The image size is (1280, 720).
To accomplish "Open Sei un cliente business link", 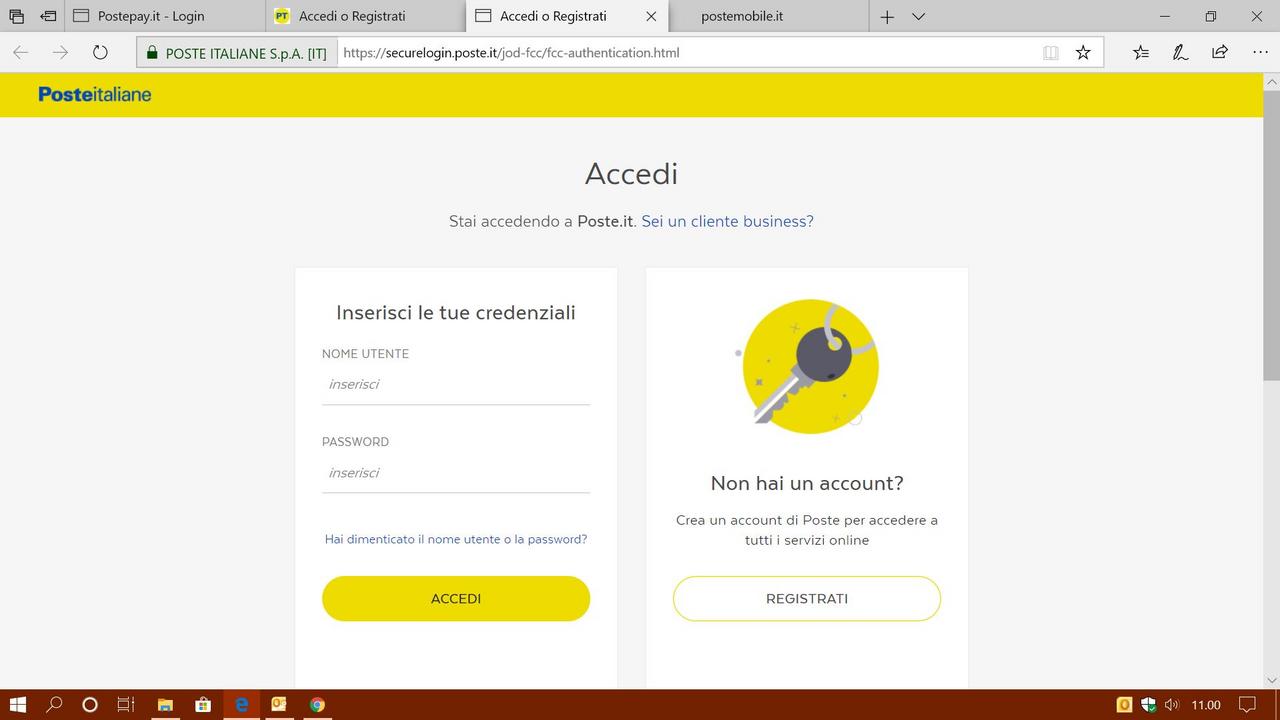I will [x=727, y=221].
